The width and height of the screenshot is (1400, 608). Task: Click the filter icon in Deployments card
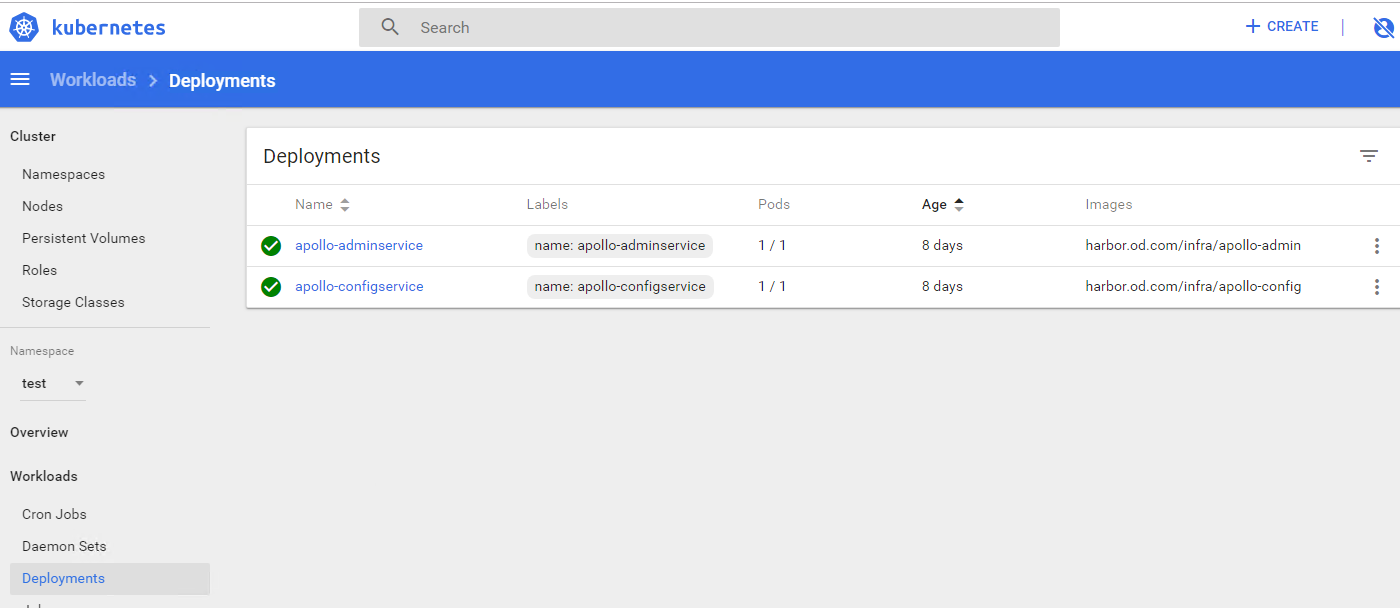click(x=1368, y=156)
